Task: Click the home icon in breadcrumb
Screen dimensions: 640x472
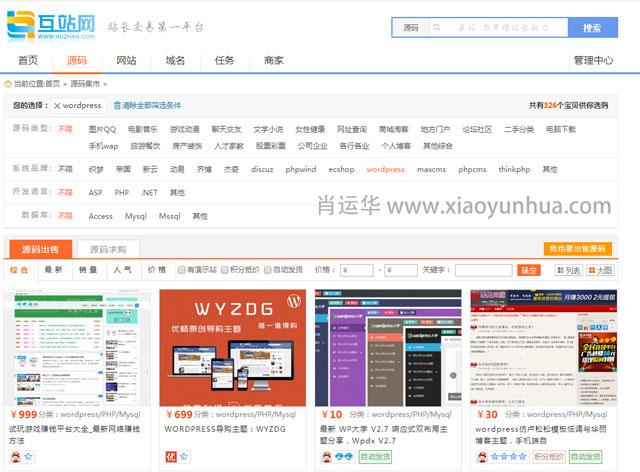Action: tap(8, 84)
